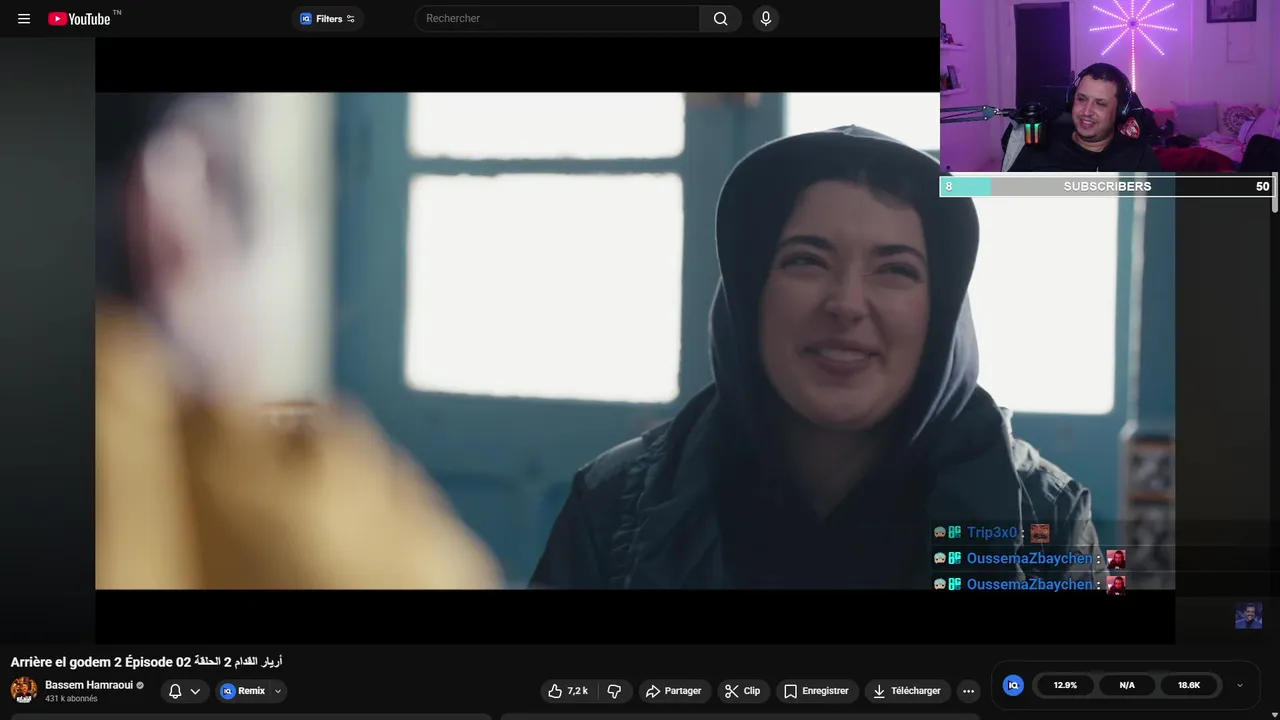This screenshot has width=1280, height=720.
Task: Download video with Télécharger button
Action: click(908, 691)
